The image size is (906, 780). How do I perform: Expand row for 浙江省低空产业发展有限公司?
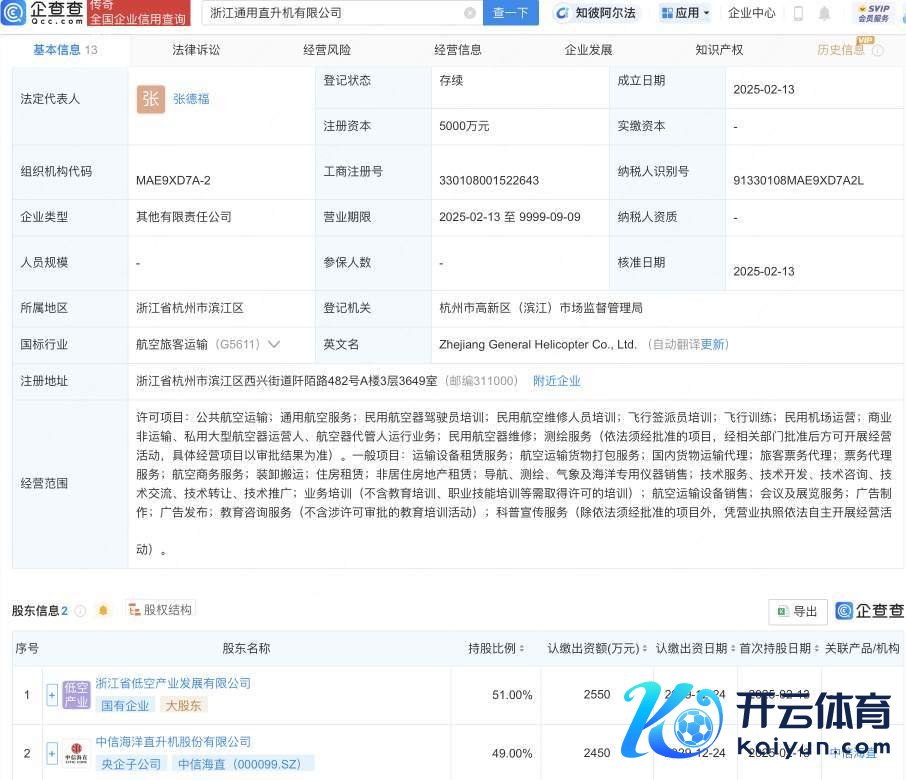(52, 695)
